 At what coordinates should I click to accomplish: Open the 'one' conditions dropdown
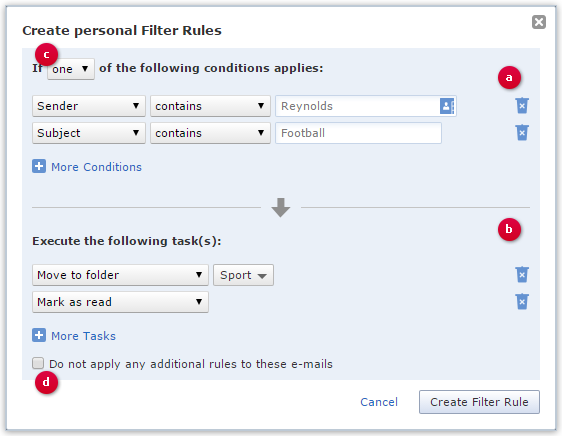pyautogui.click(x=71, y=69)
